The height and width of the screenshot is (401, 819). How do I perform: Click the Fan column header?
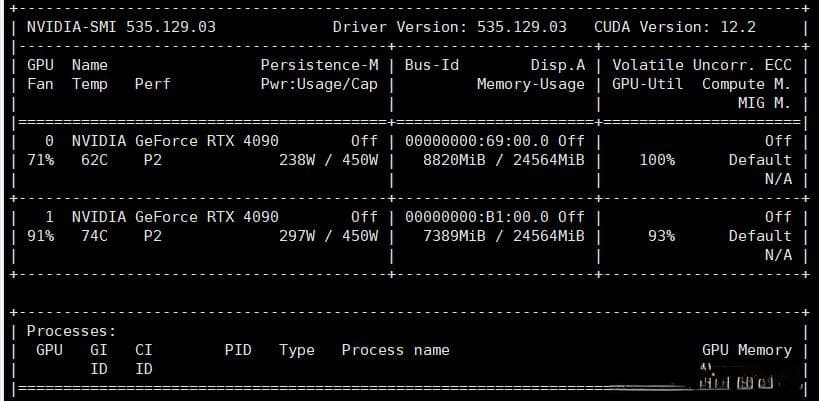pyautogui.click(x=40, y=84)
